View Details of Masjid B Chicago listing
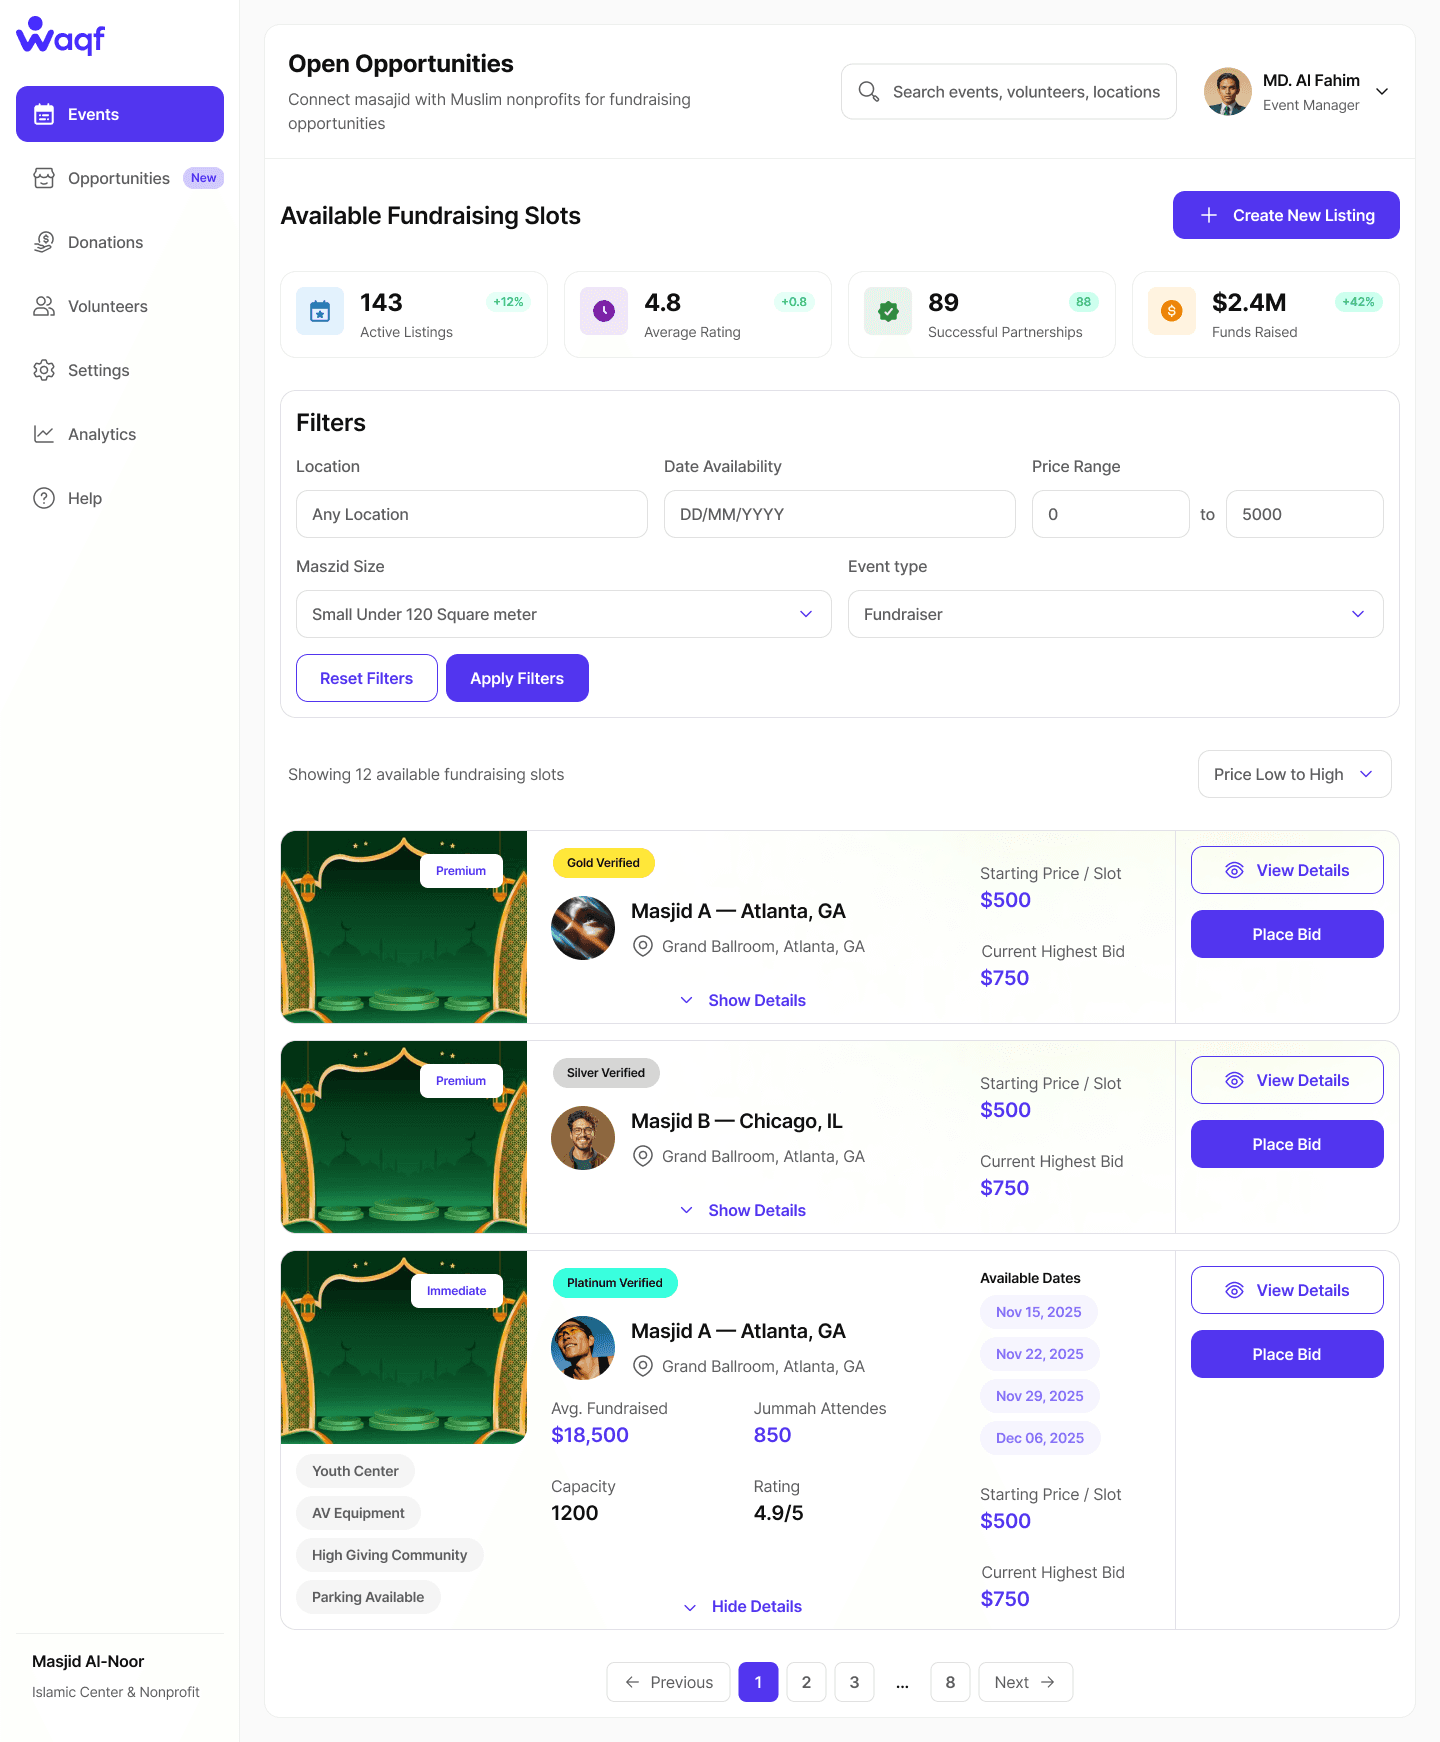The width and height of the screenshot is (1440, 1742). [1287, 1080]
